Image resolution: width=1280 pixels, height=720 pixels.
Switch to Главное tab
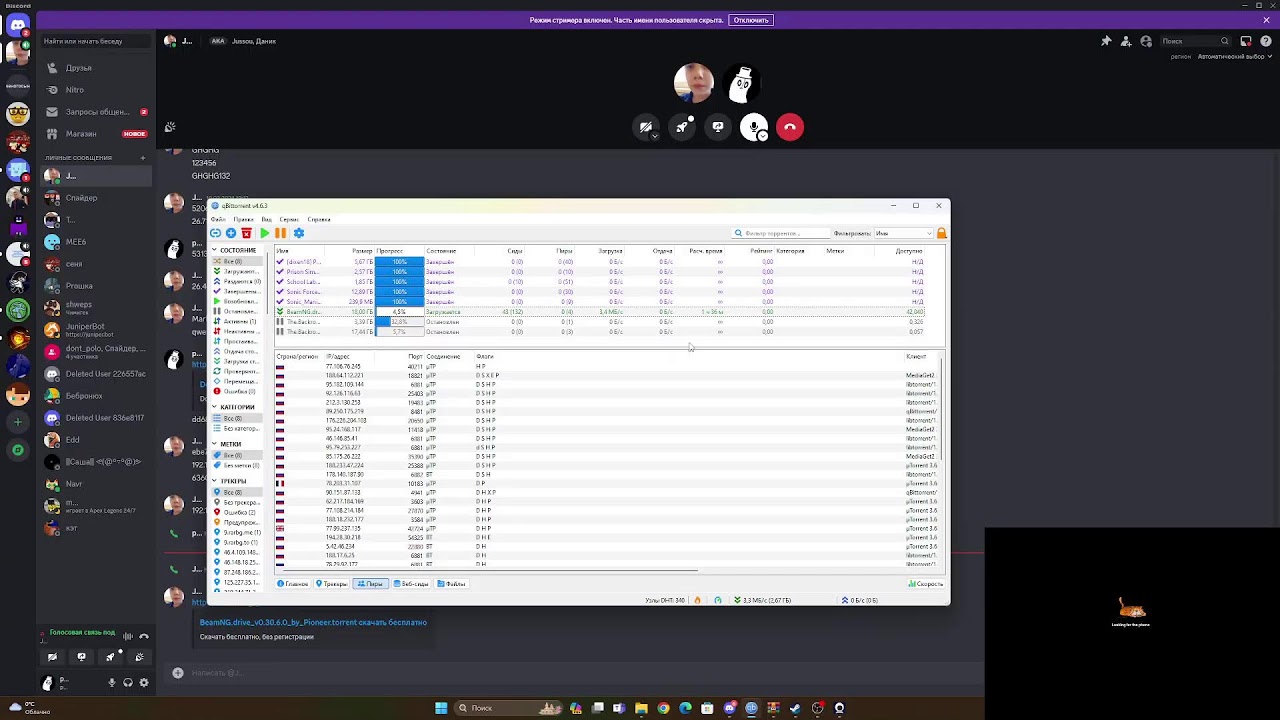293,584
